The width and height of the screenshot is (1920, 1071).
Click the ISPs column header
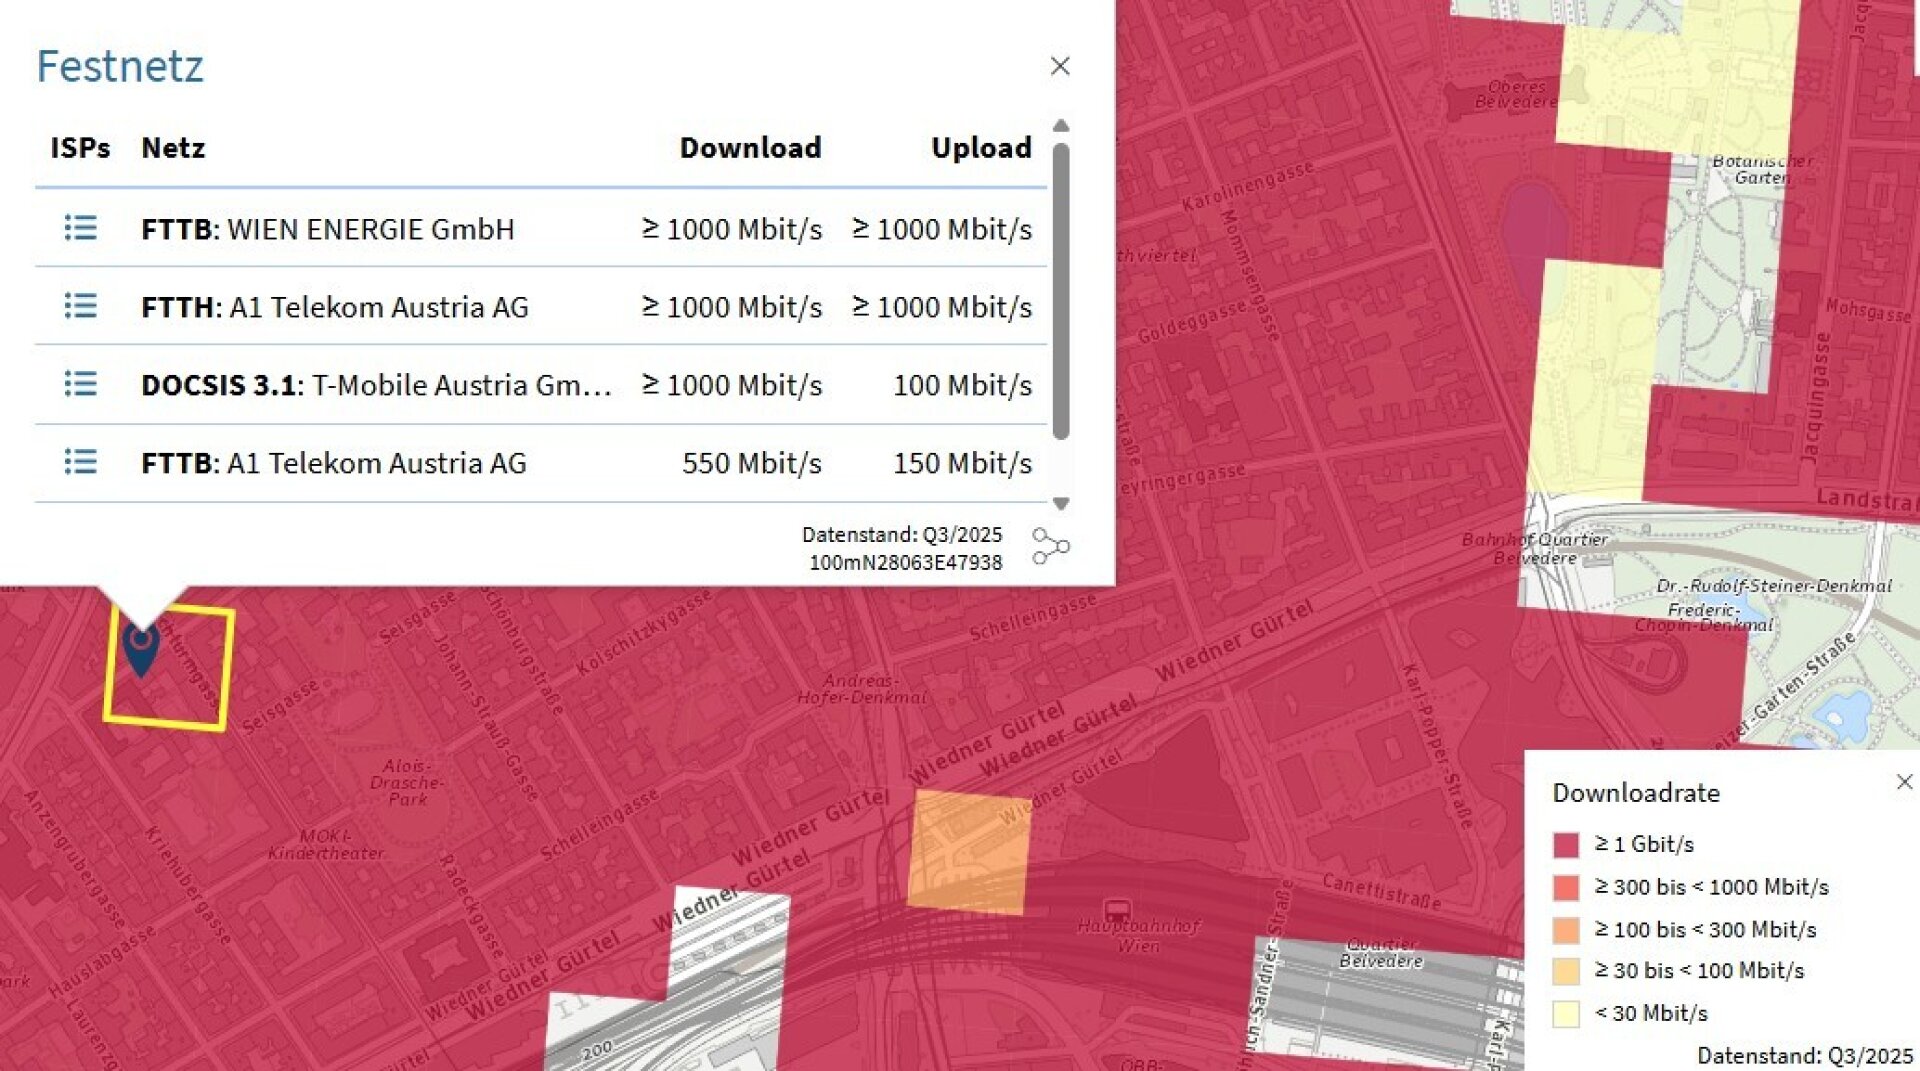(80, 148)
